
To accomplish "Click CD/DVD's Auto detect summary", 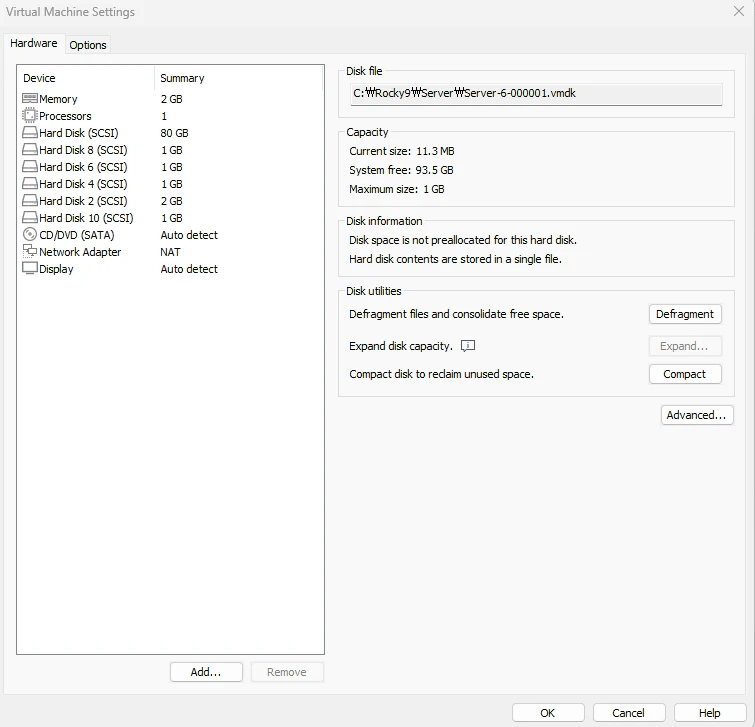I will (189, 235).
